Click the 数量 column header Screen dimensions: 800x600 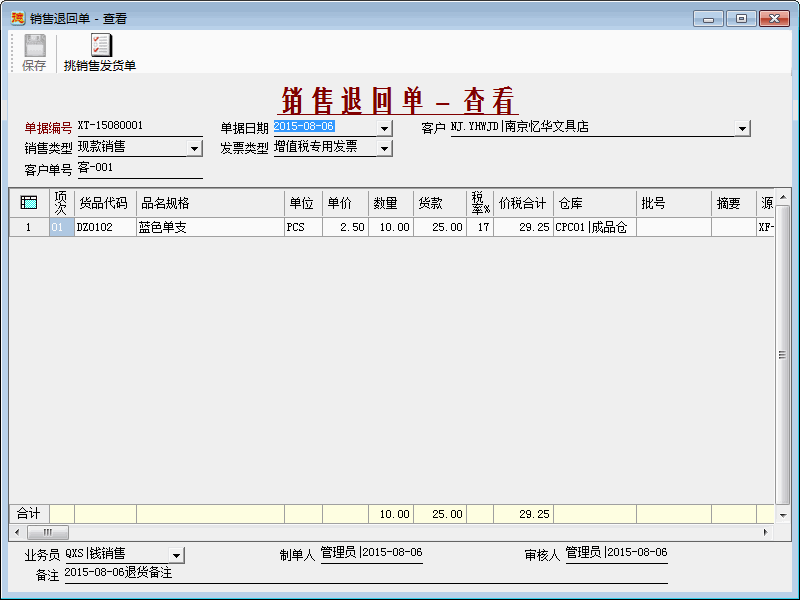390,203
